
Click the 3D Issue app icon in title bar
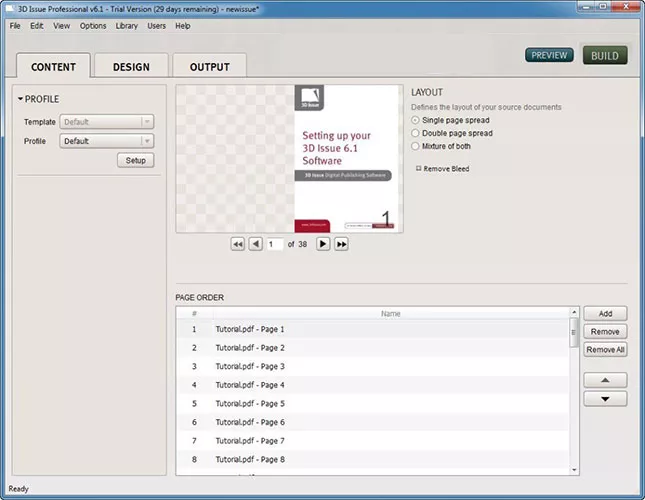coord(10,9)
